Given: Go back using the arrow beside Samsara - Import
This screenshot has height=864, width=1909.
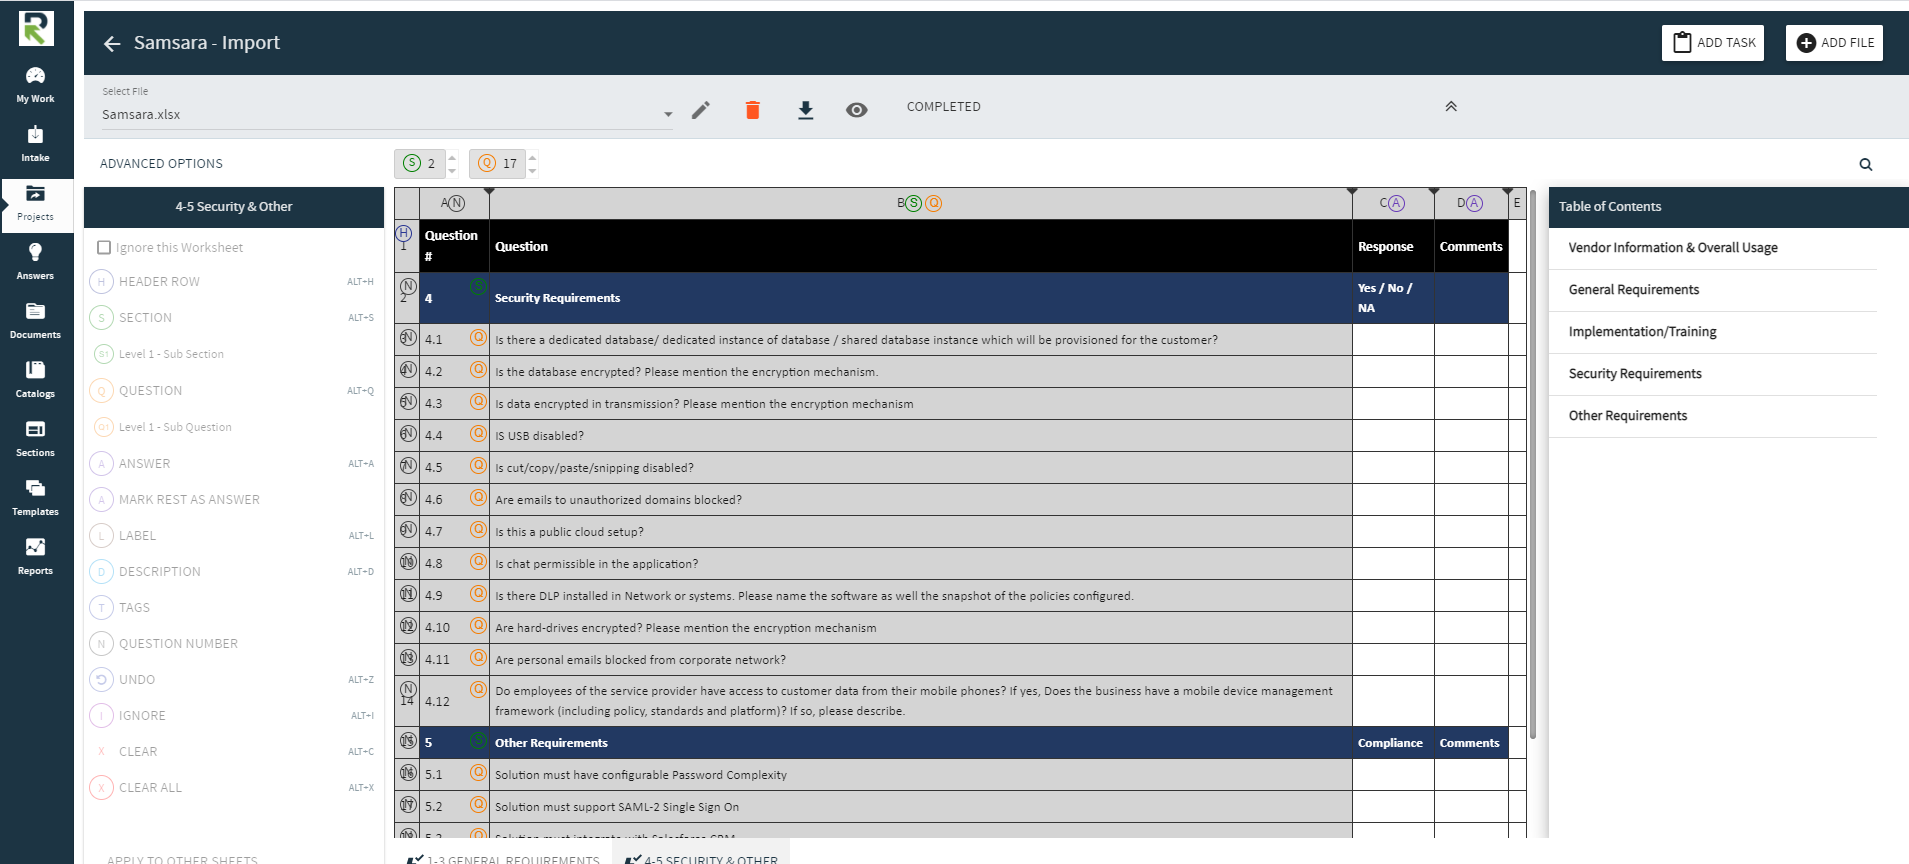Looking at the screenshot, I should pyautogui.click(x=112, y=43).
